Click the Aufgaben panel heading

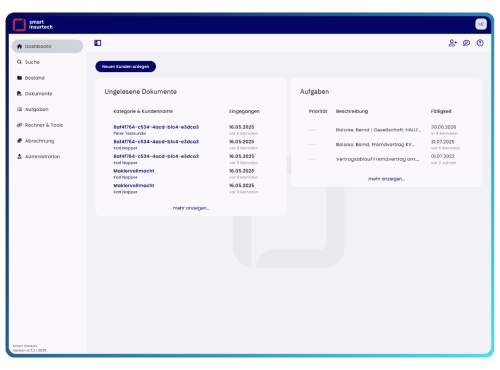[x=314, y=92]
